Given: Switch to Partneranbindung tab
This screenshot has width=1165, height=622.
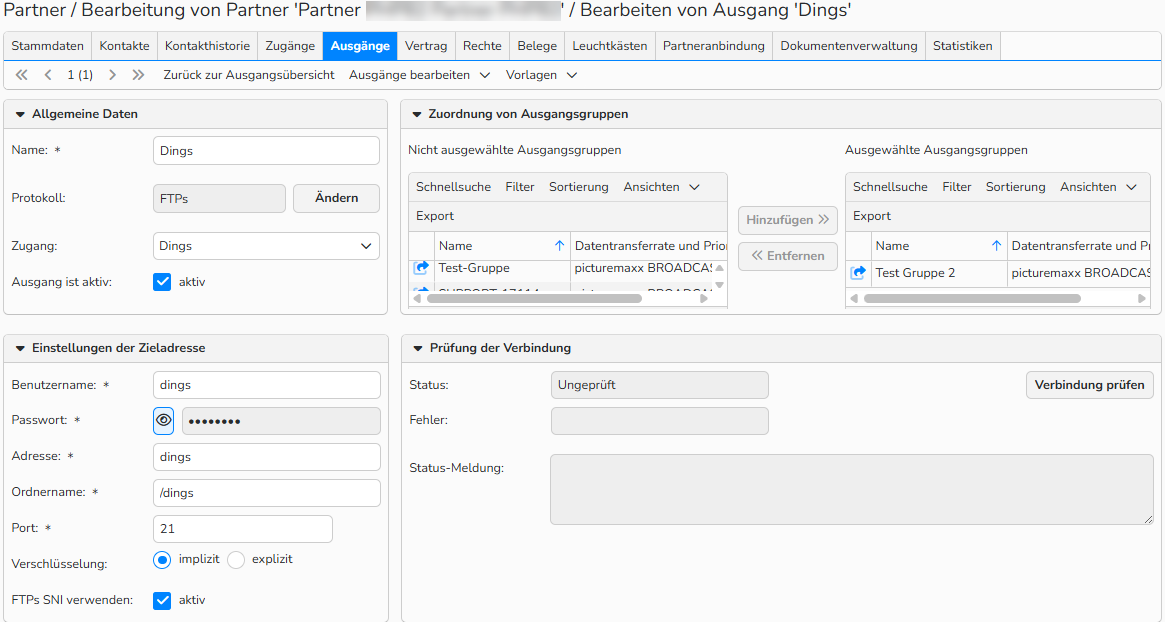Looking at the screenshot, I should click(713, 46).
